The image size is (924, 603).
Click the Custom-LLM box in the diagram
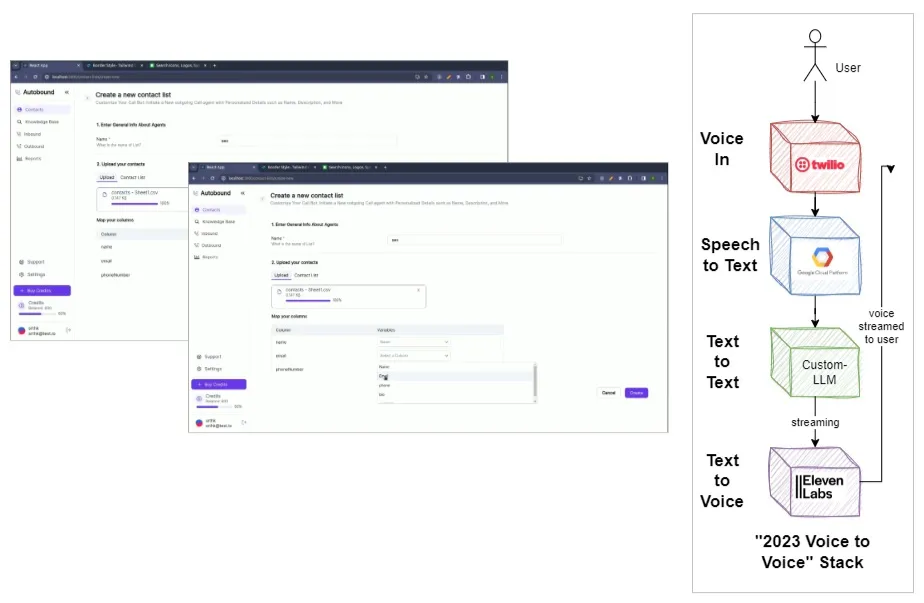(x=816, y=363)
